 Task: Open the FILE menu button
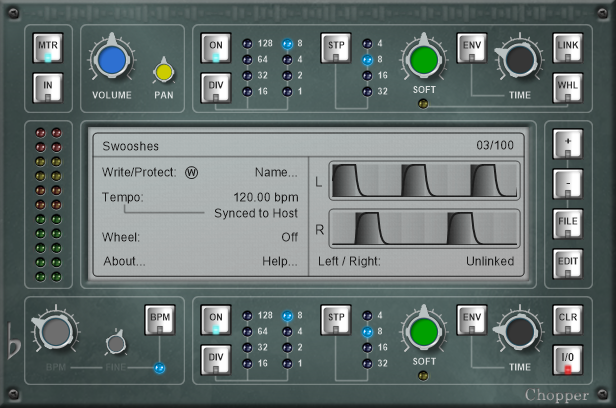pyautogui.click(x=567, y=222)
